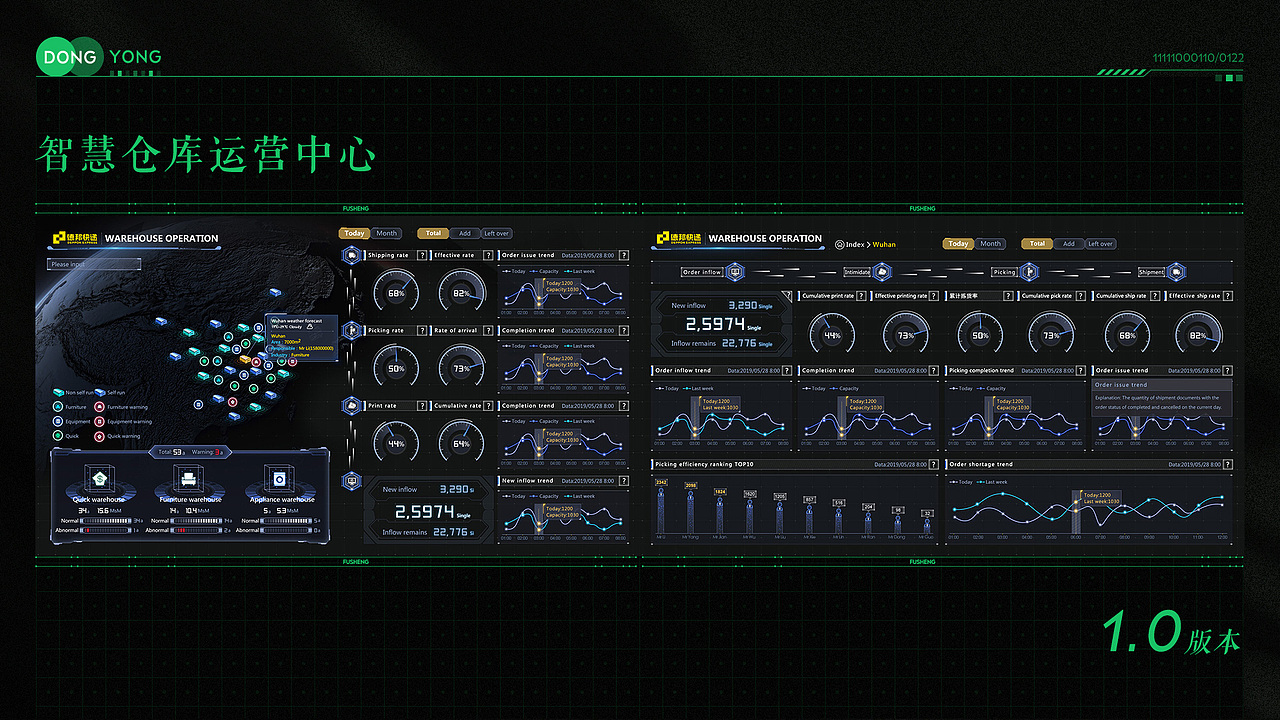
Task: Select Add filter above Order issue trend chart
Action: 465,233
